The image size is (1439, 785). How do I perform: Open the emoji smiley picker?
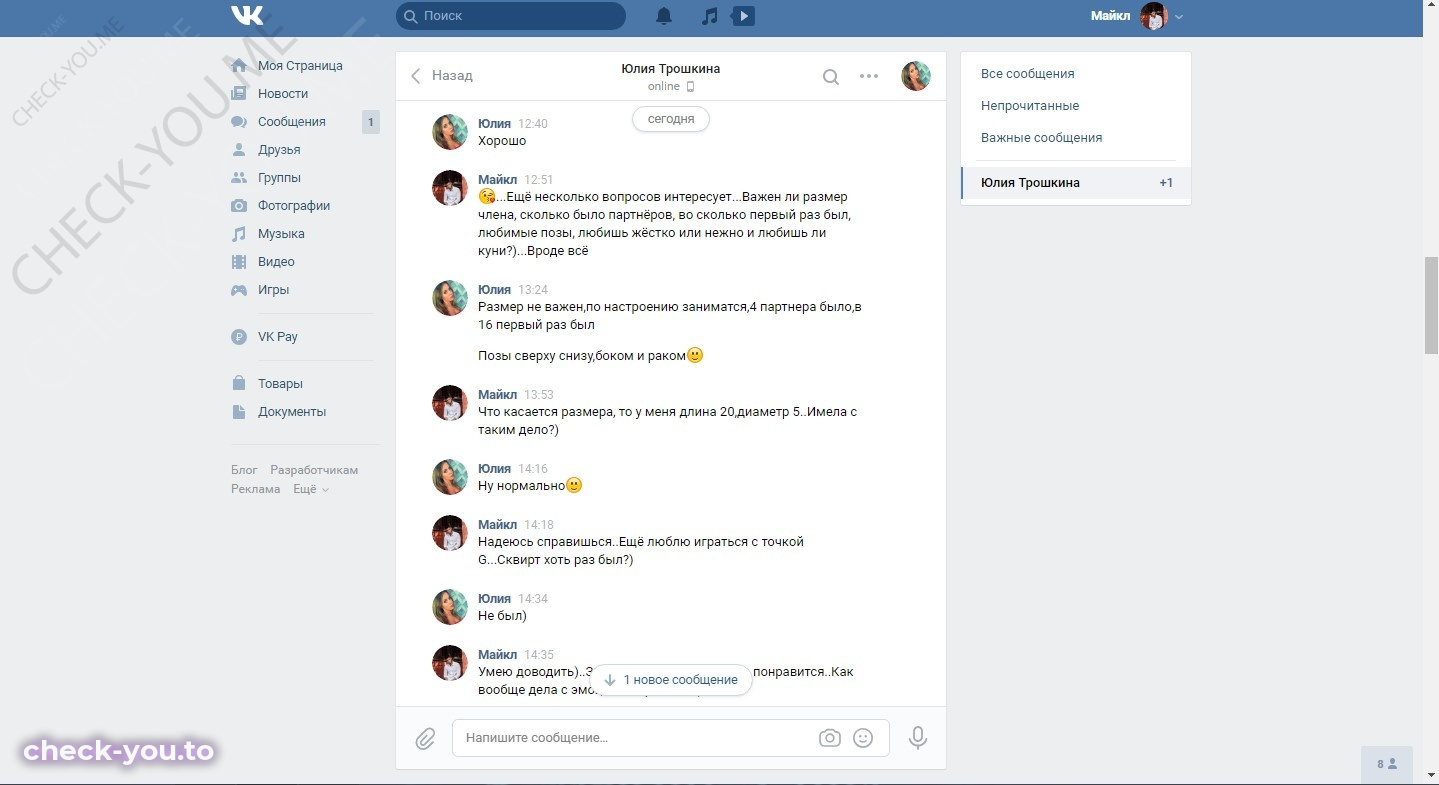(x=863, y=738)
